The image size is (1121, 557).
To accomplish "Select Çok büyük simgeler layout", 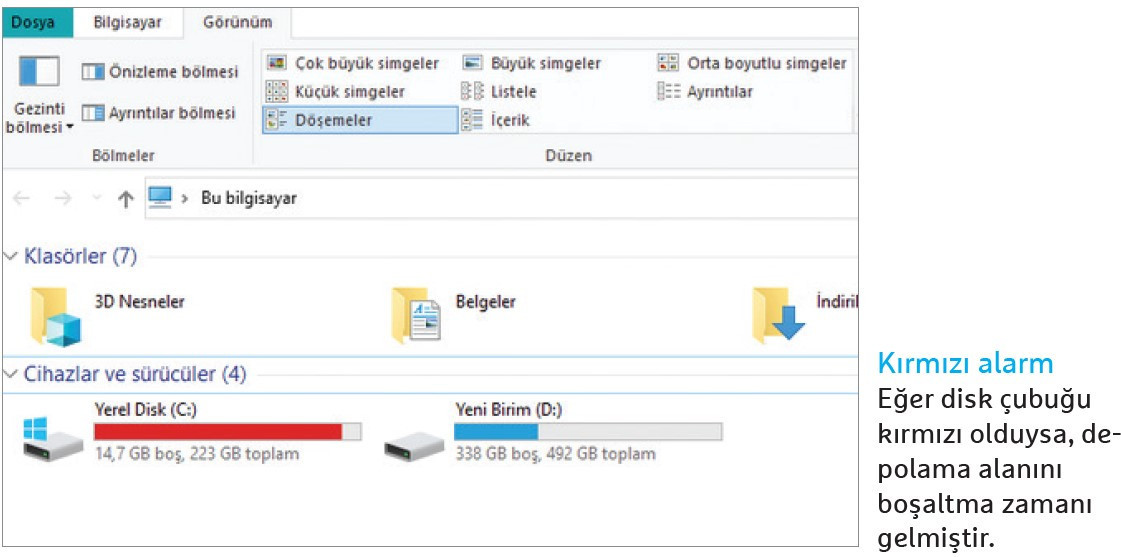I will 352,63.
